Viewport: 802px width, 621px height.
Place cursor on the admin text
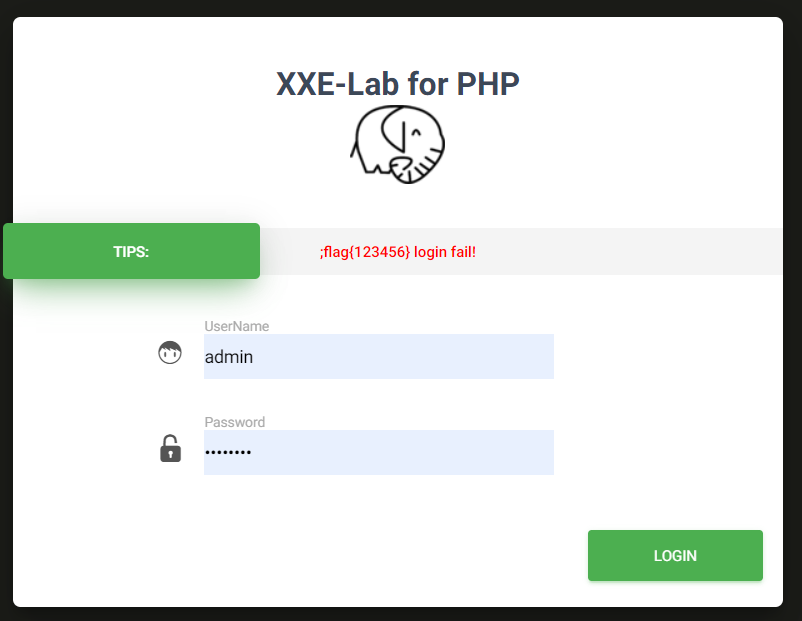point(228,356)
